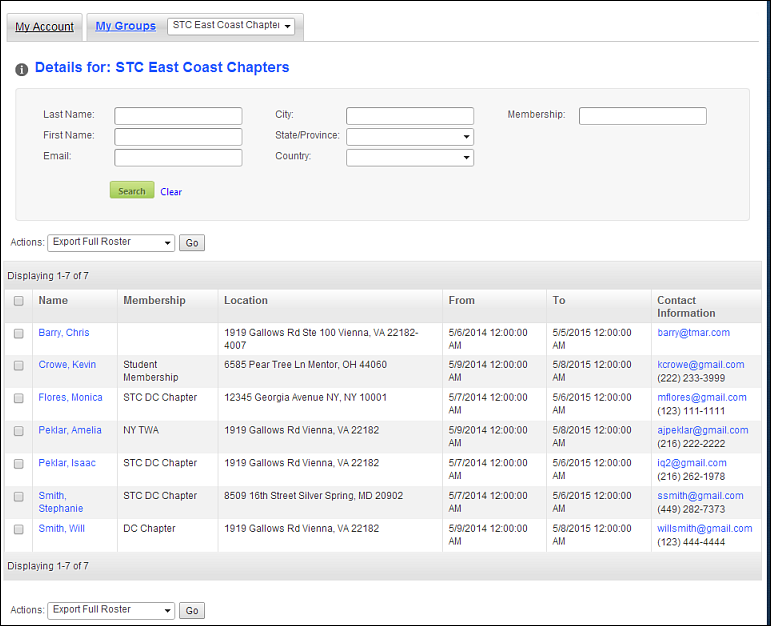Click the Name column header
The height and width of the screenshot is (626, 771).
pos(53,300)
